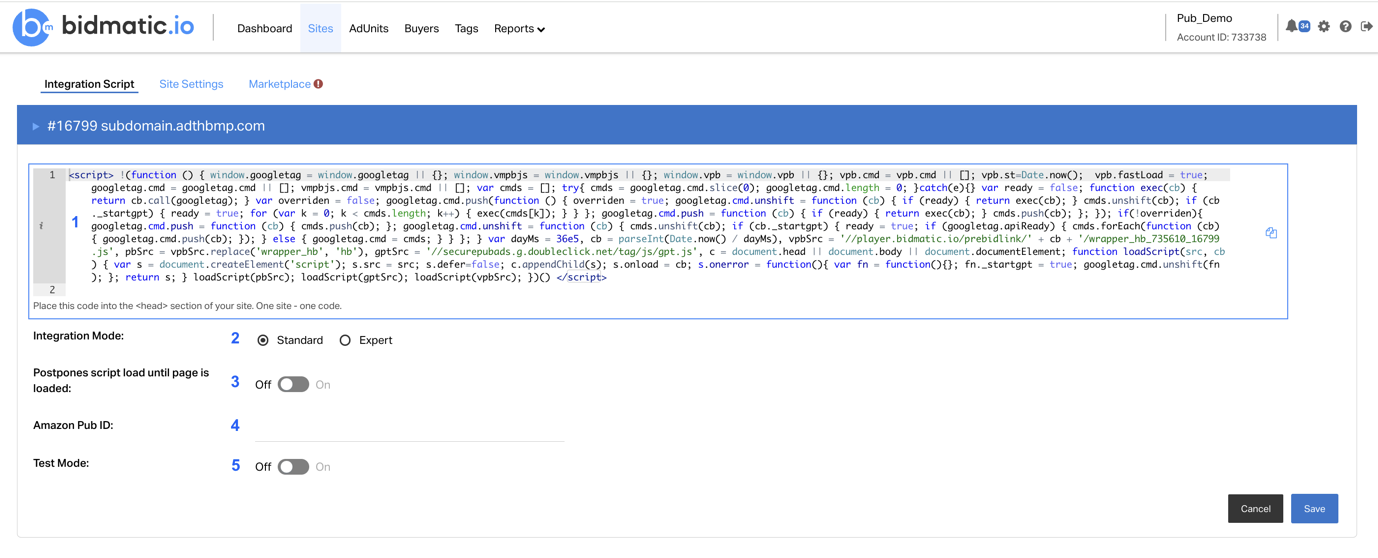The width and height of the screenshot is (1378, 558).
Task: Click the Save button
Action: coord(1314,508)
